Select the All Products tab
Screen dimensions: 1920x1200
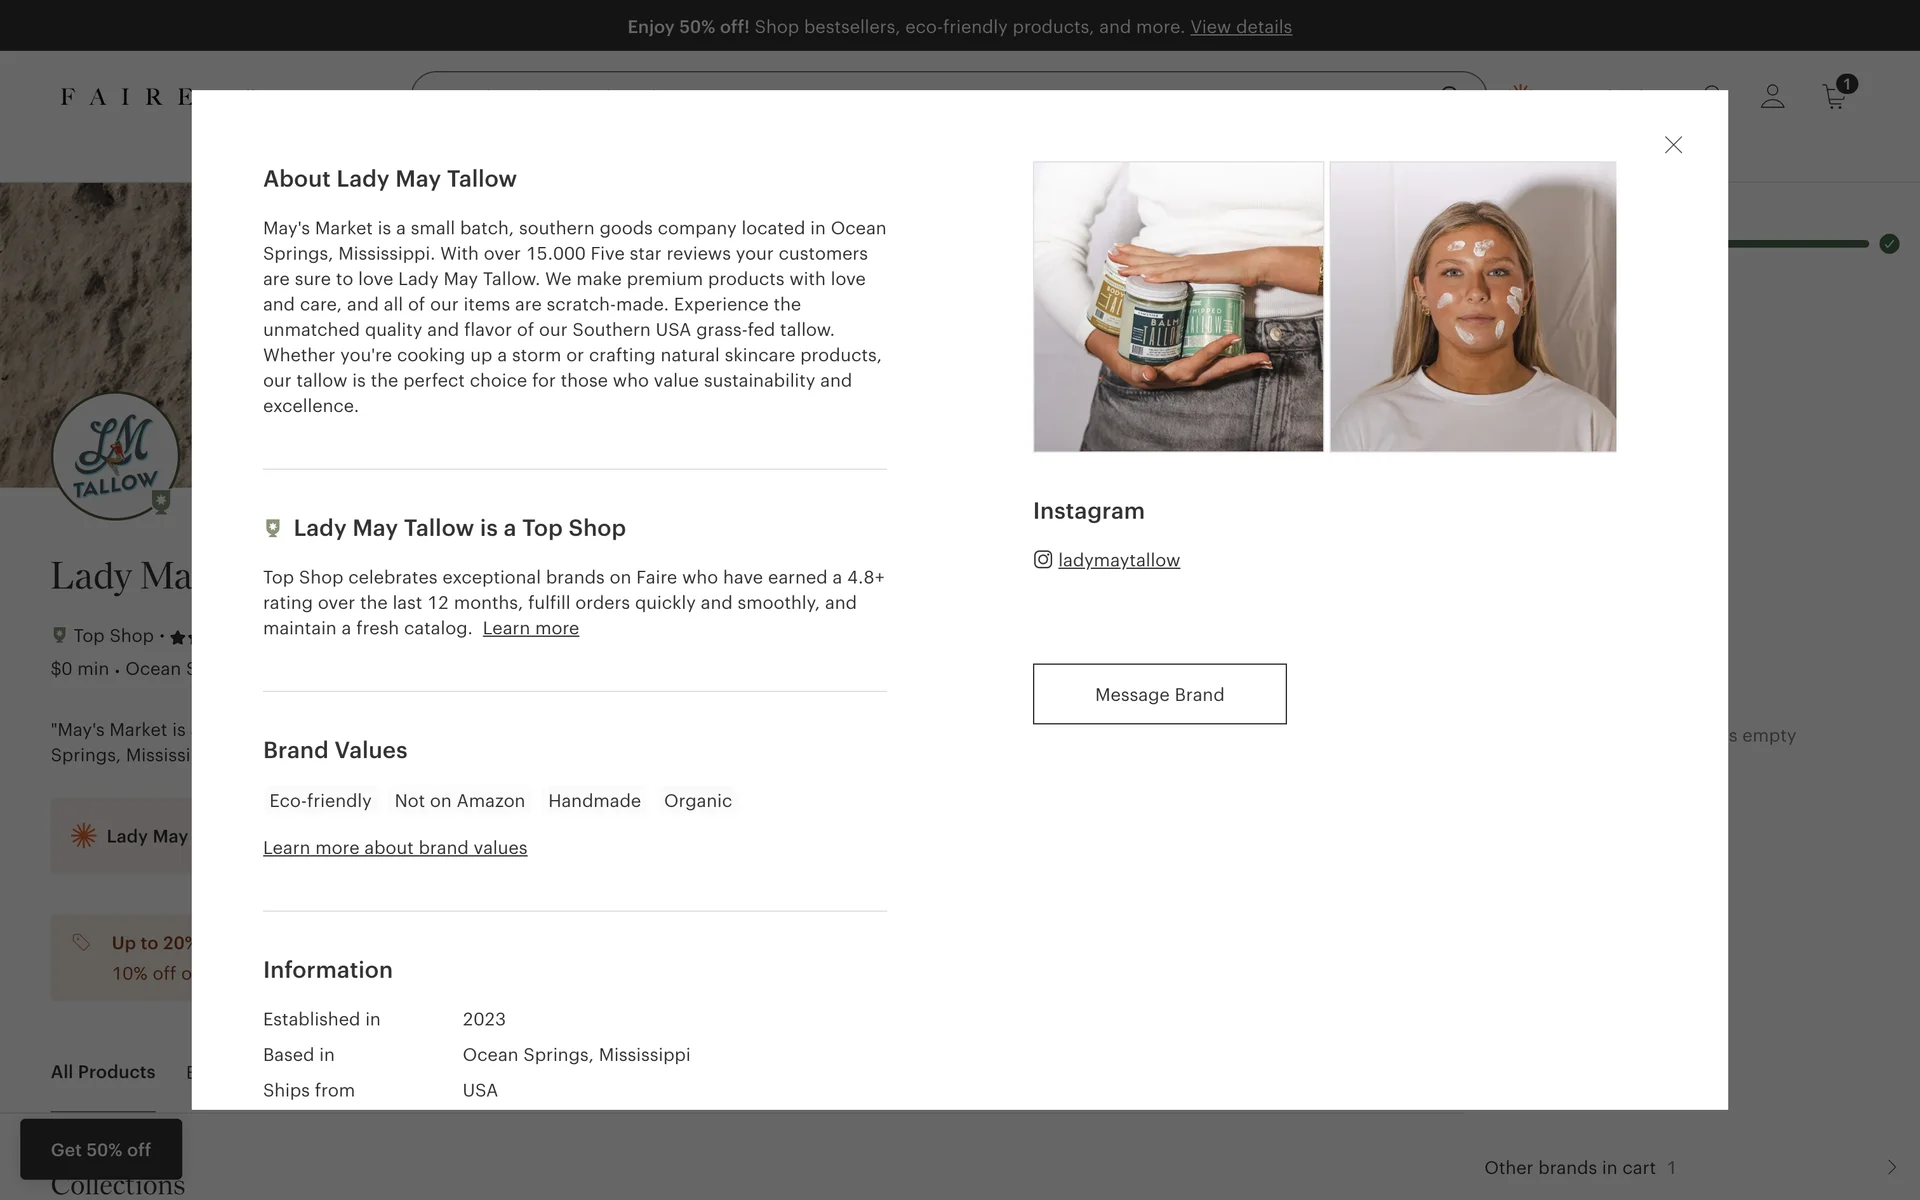(103, 1072)
